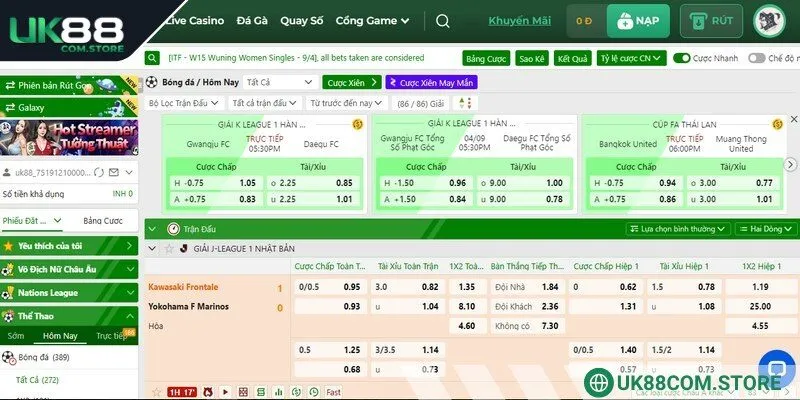Open the user avatar profile icon
The width and height of the screenshot is (800, 400).
(769, 20)
